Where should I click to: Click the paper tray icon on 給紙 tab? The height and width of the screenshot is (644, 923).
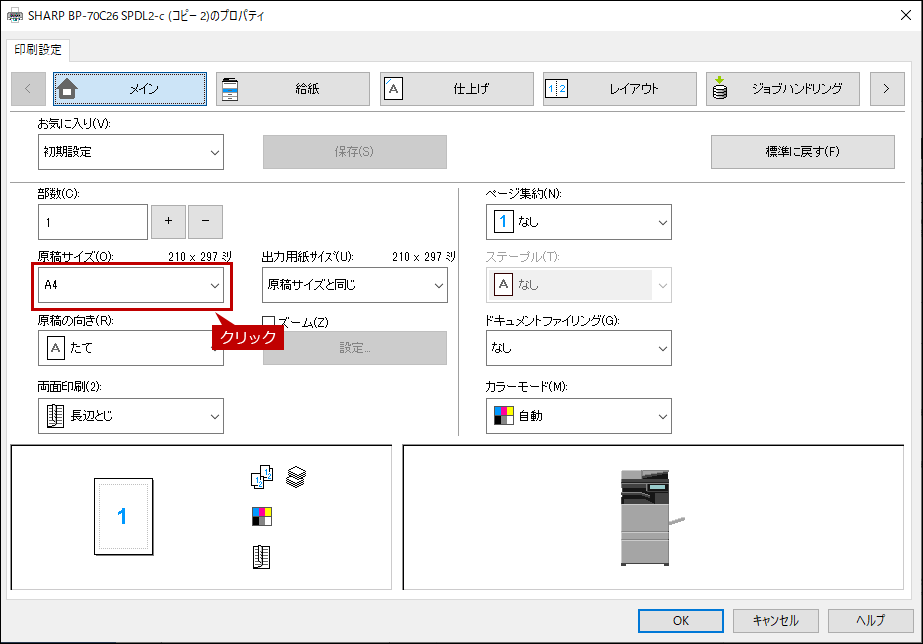230,89
